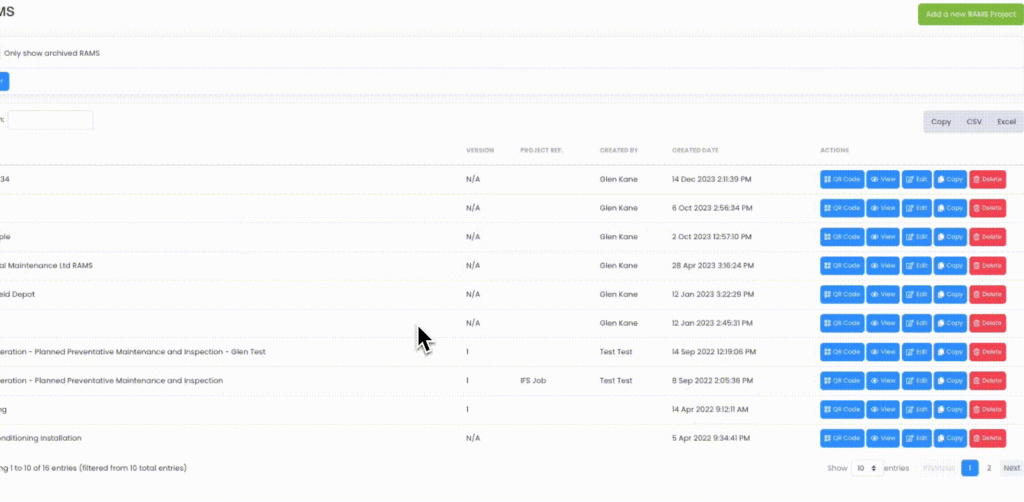
Task: Copy the RAMS created 28 Apr 2023
Action: click(950, 266)
